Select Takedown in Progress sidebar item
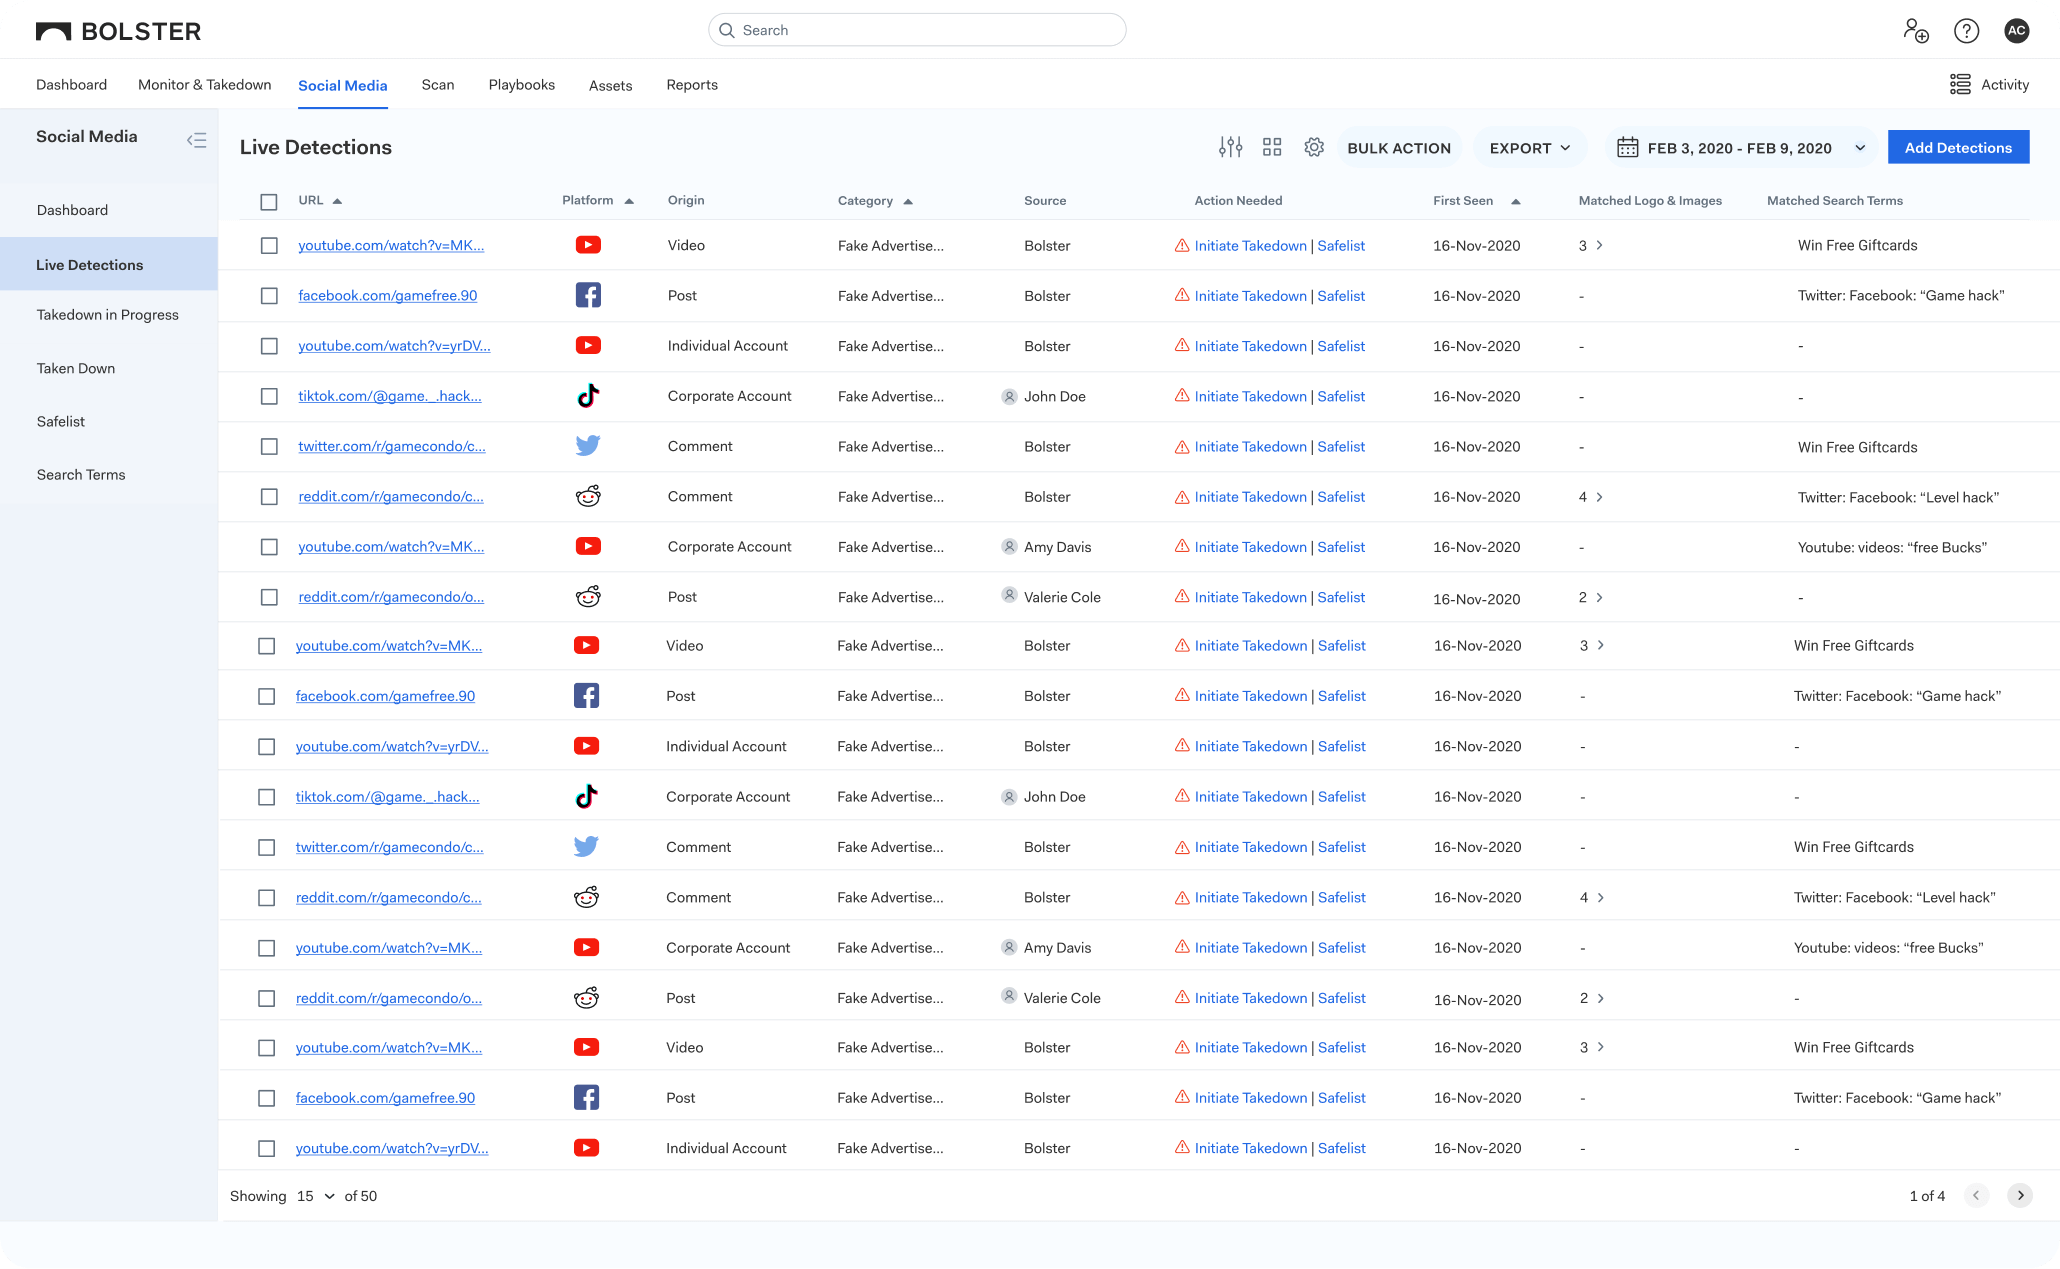Image resolution: width=2060 pixels, height=1269 pixels. [x=108, y=314]
